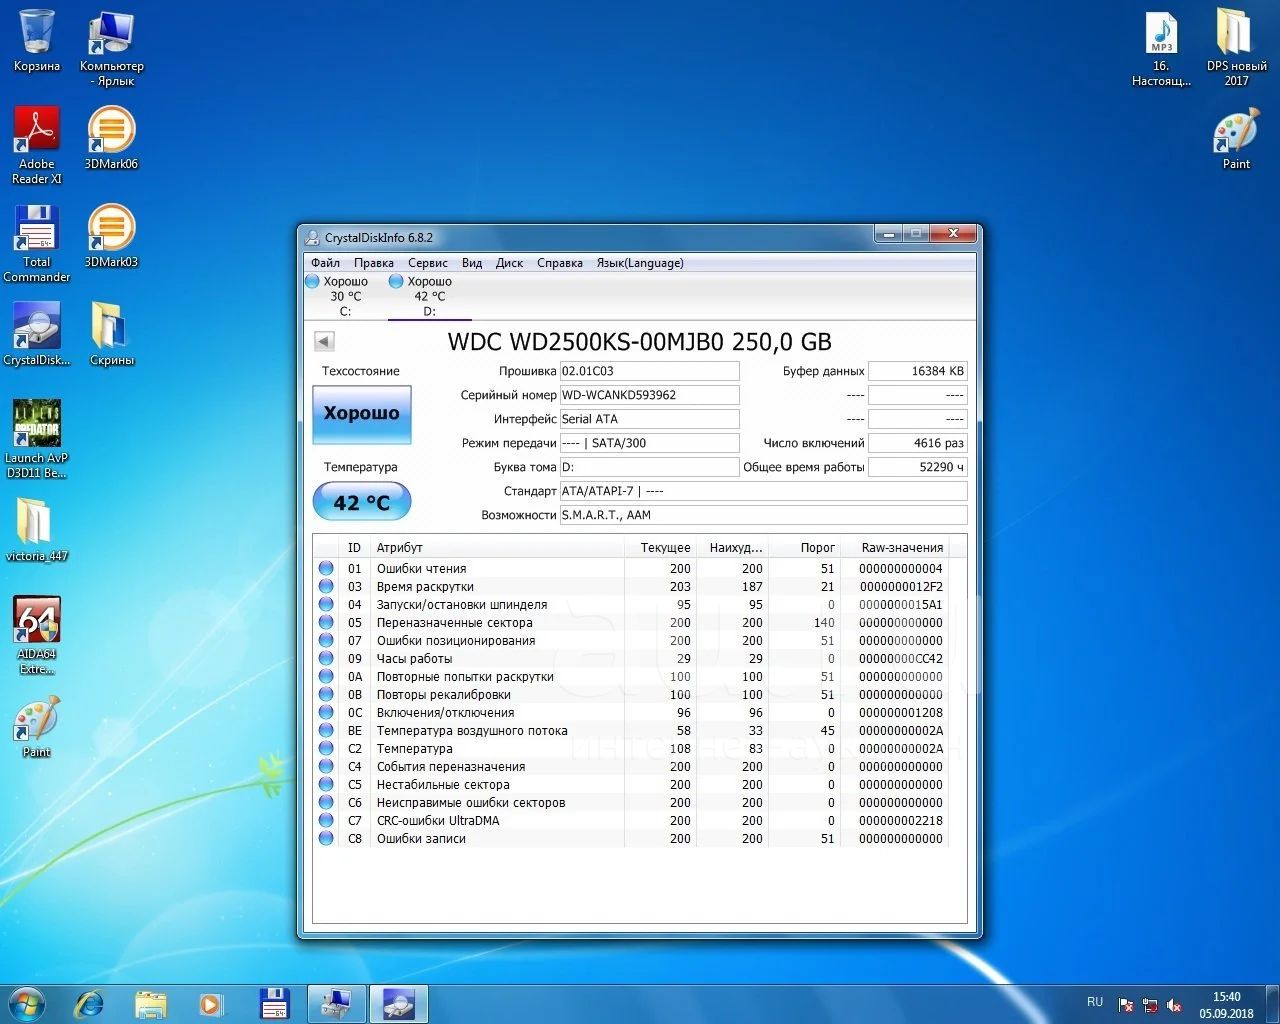Switch to CrystalDiskInfo taskbar button
The width and height of the screenshot is (1280, 1024).
pyautogui.click(x=399, y=1003)
